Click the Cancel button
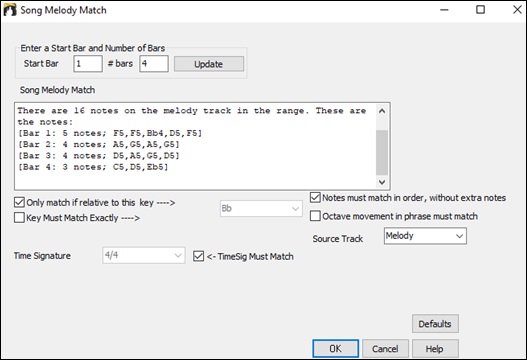 pos(385,349)
